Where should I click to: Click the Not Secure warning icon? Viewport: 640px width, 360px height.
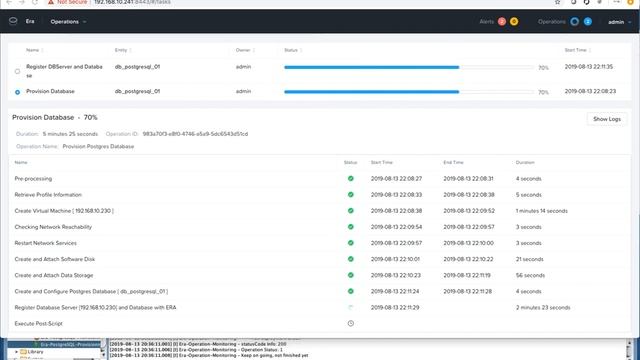click(x=51, y=2)
